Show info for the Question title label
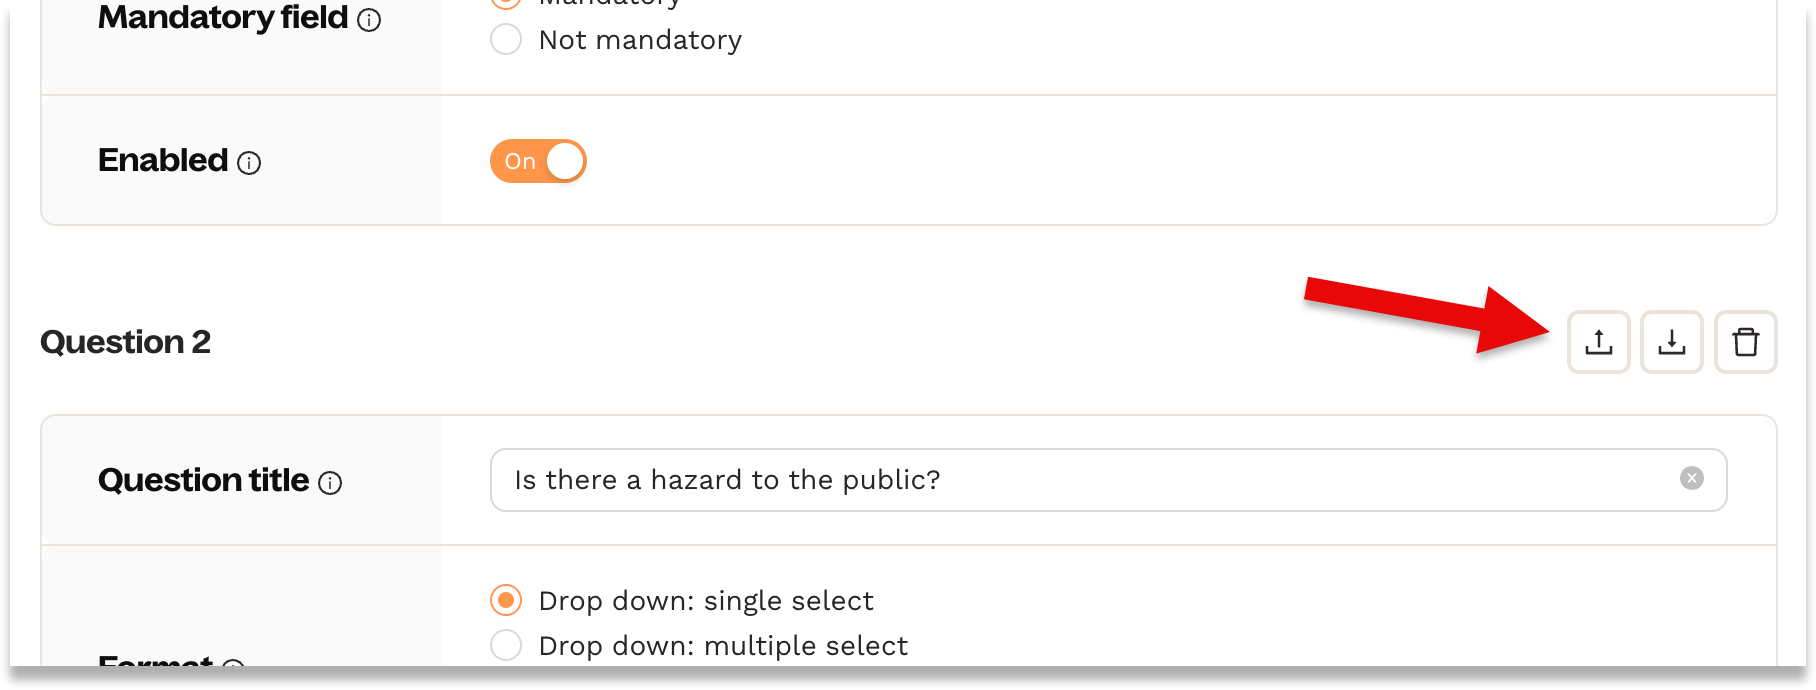 click(330, 483)
